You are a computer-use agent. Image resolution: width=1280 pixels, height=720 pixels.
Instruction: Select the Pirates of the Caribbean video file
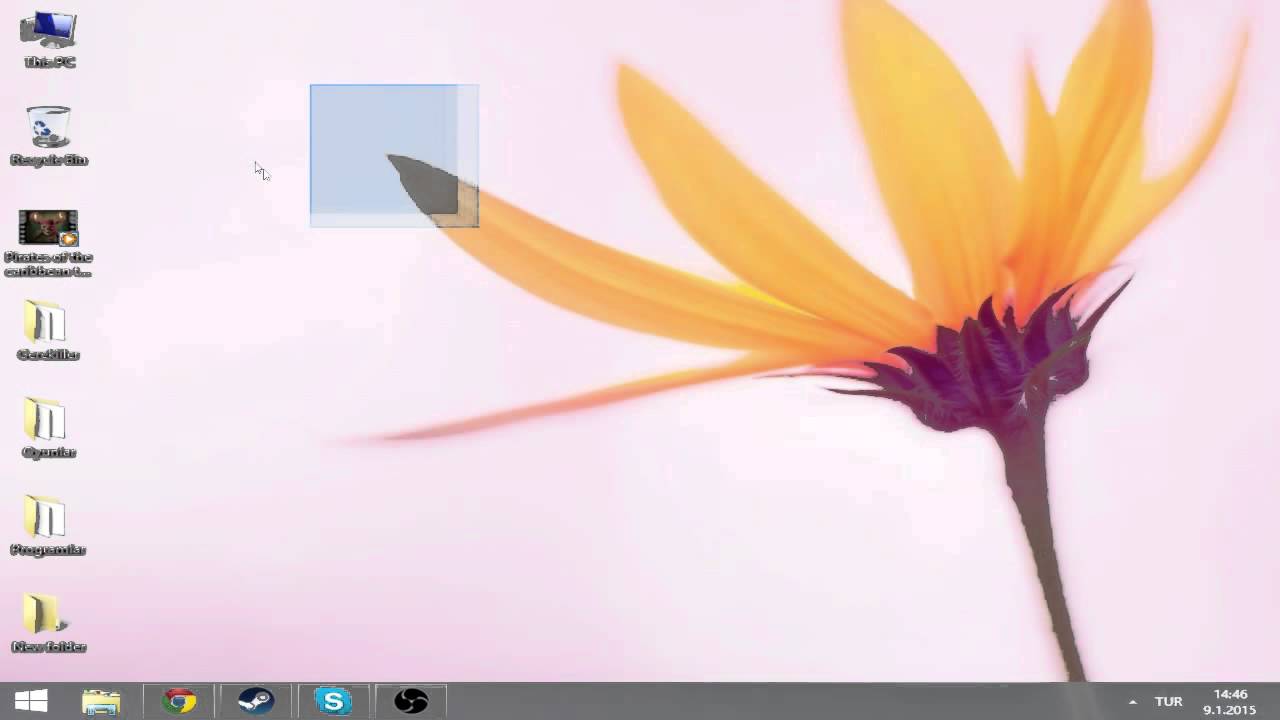[48, 243]
